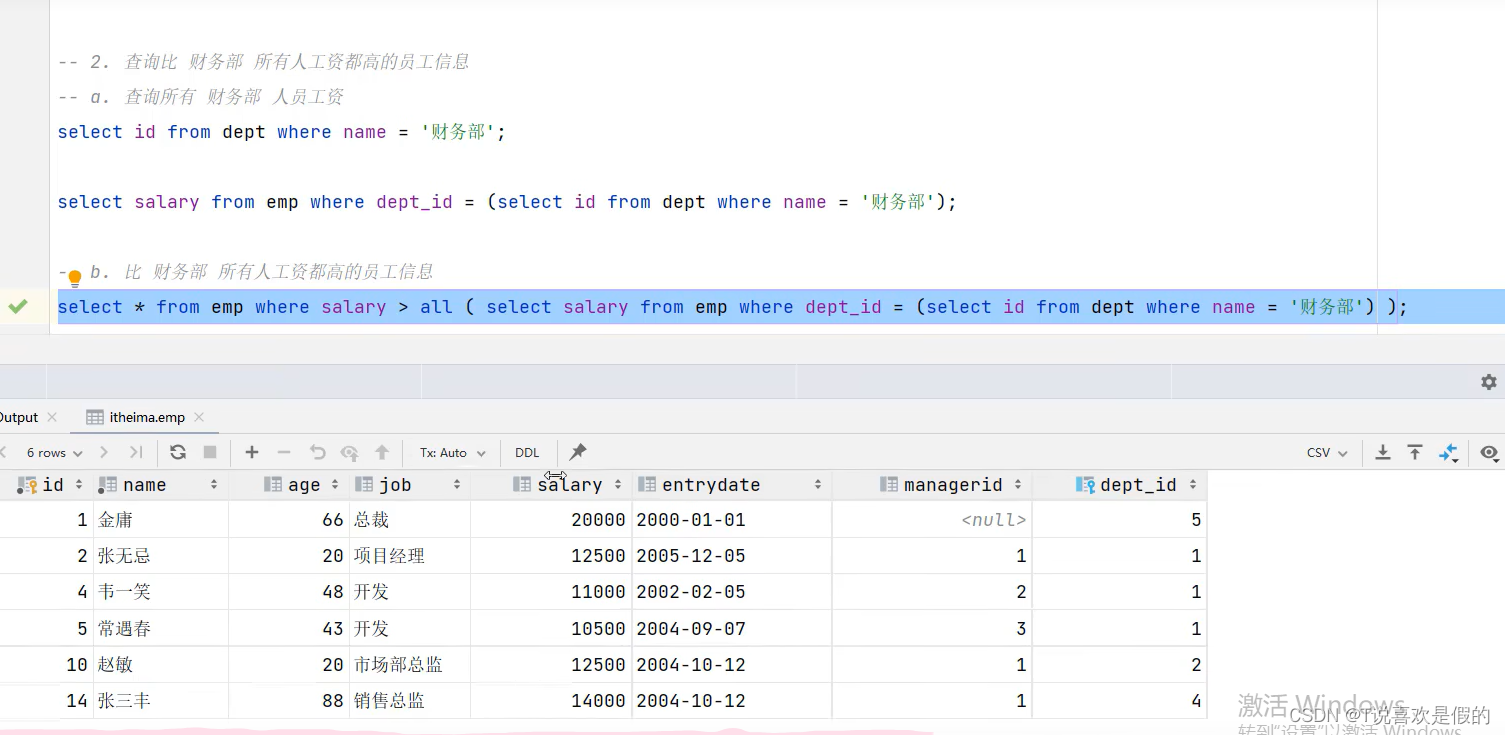Click the name cell 张无忌
The height and width of the screenshot is (735, 1505).
tap(162, 556)
